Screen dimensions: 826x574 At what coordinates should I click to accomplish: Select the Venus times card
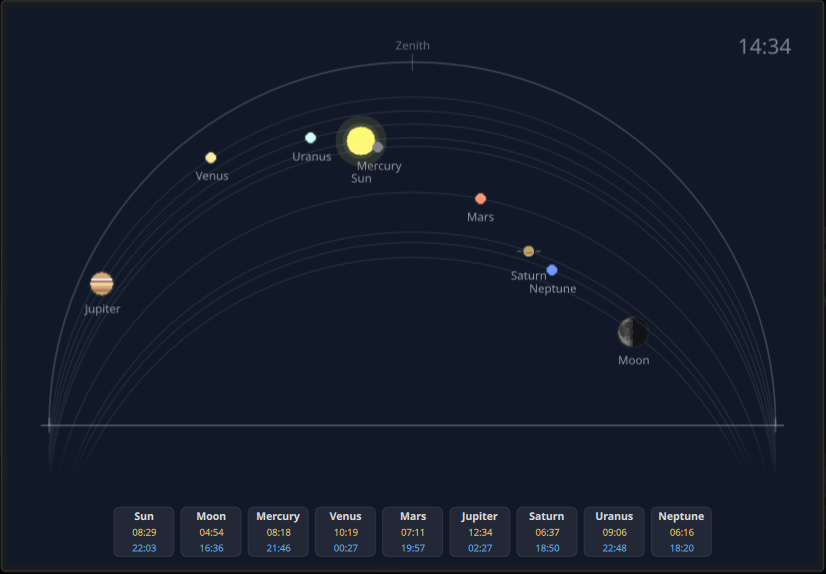point(346,532)
